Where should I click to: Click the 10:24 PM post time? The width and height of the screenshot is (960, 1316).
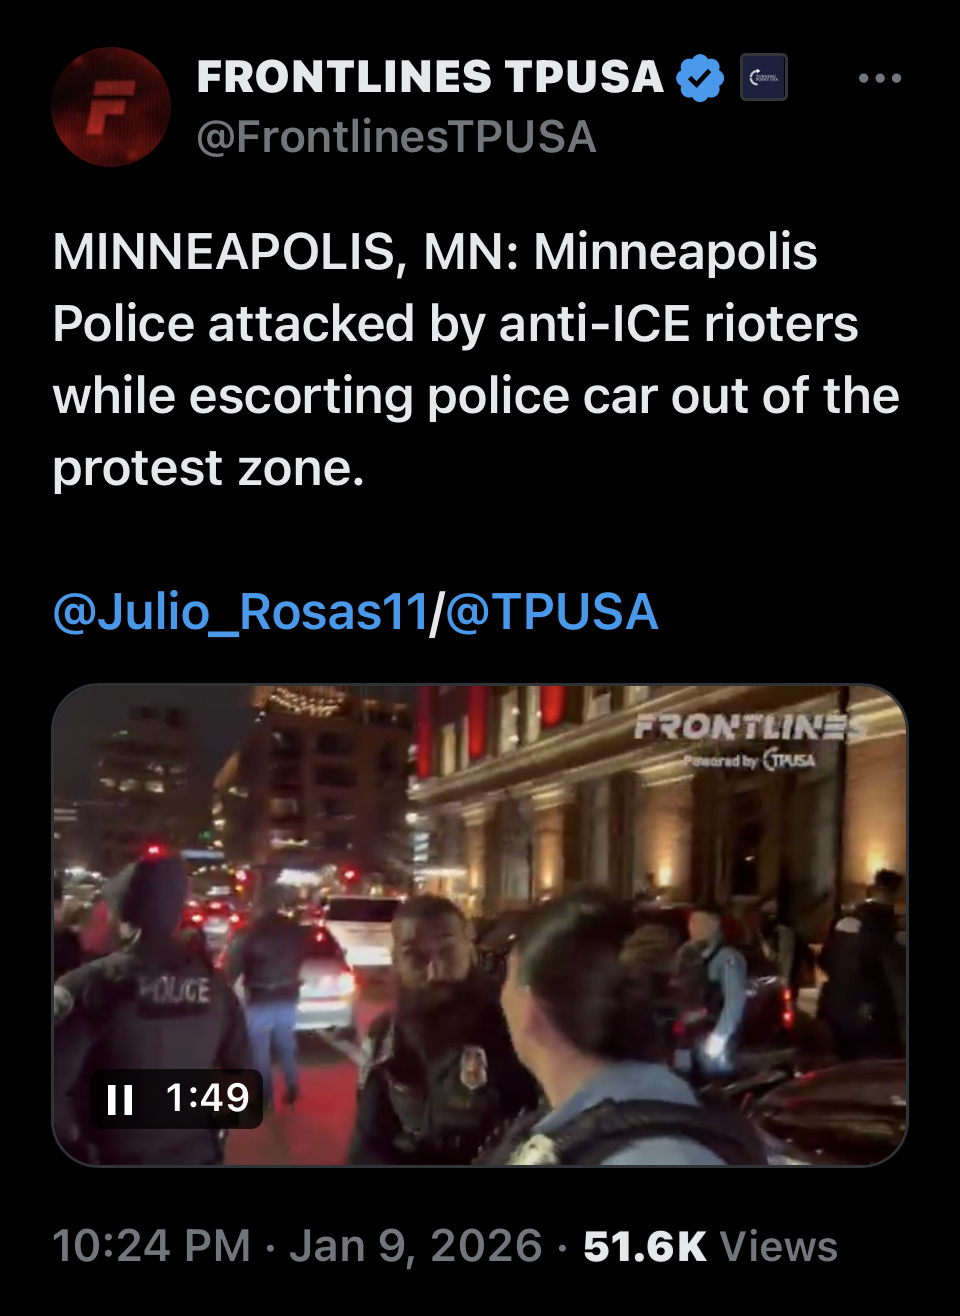151,1247
